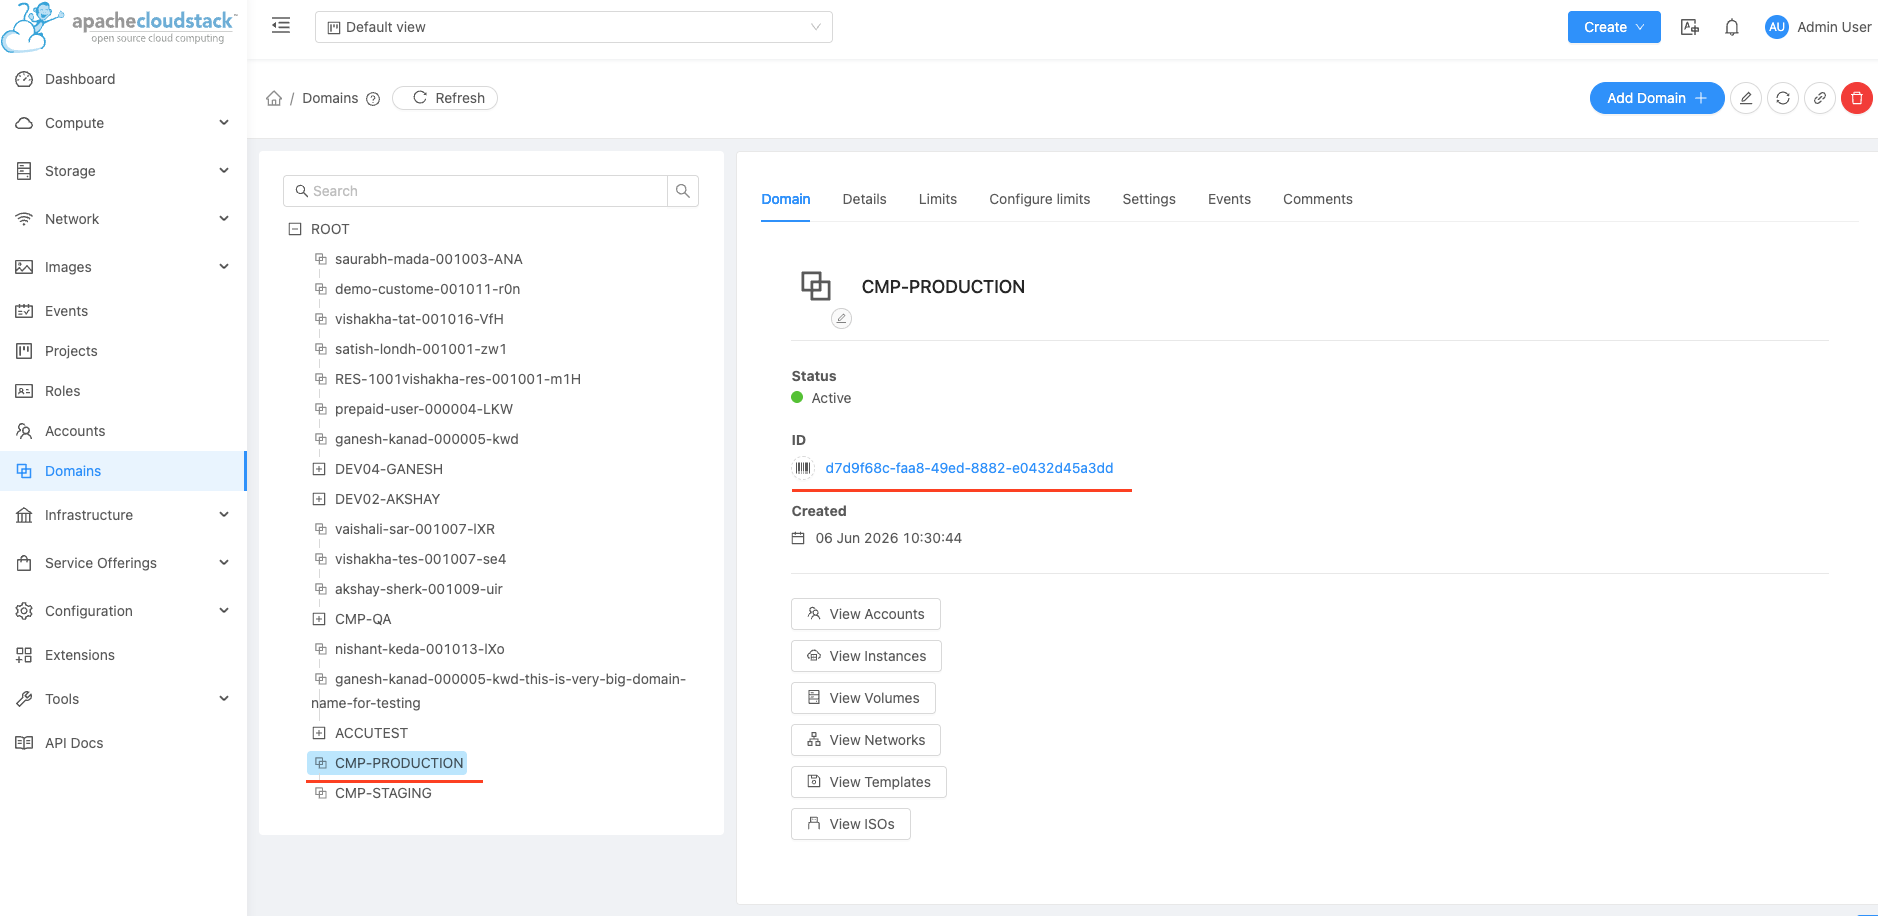1878x916 pixels.
Task: Open the Default view dropdown
Action: [x=574, y=27]
